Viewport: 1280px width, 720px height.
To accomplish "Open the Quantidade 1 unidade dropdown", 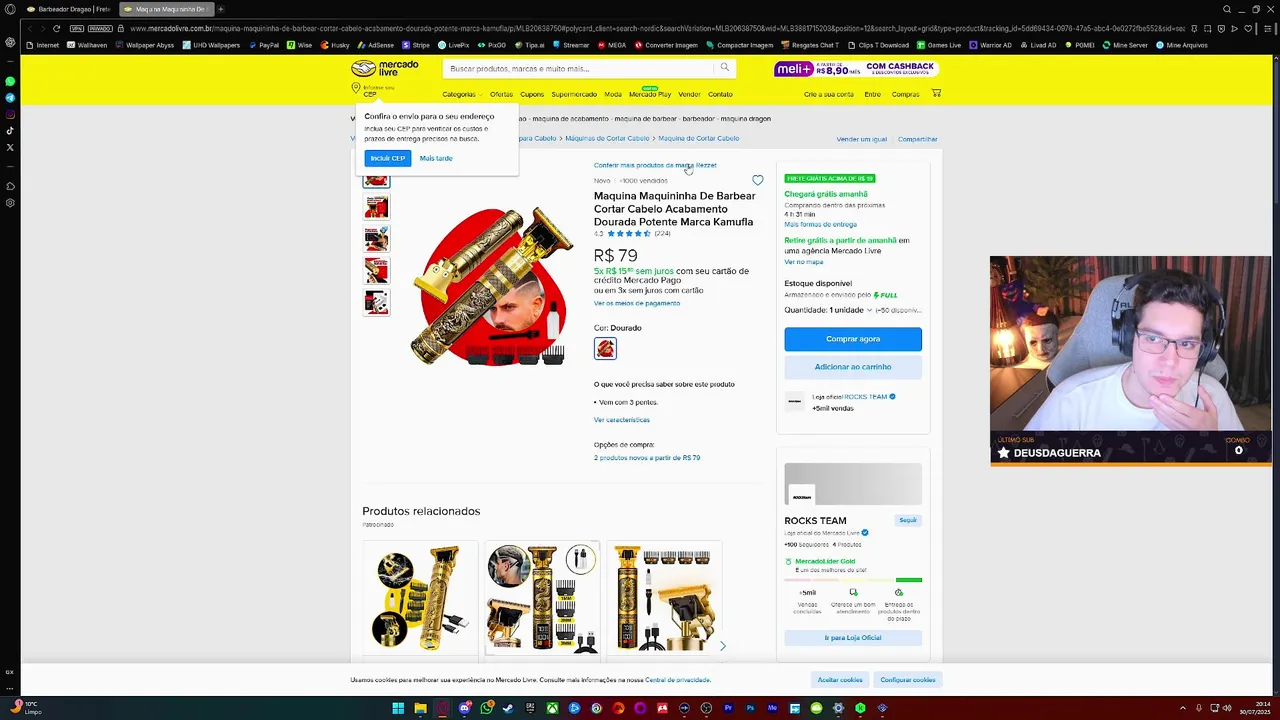I will (827, 310).
